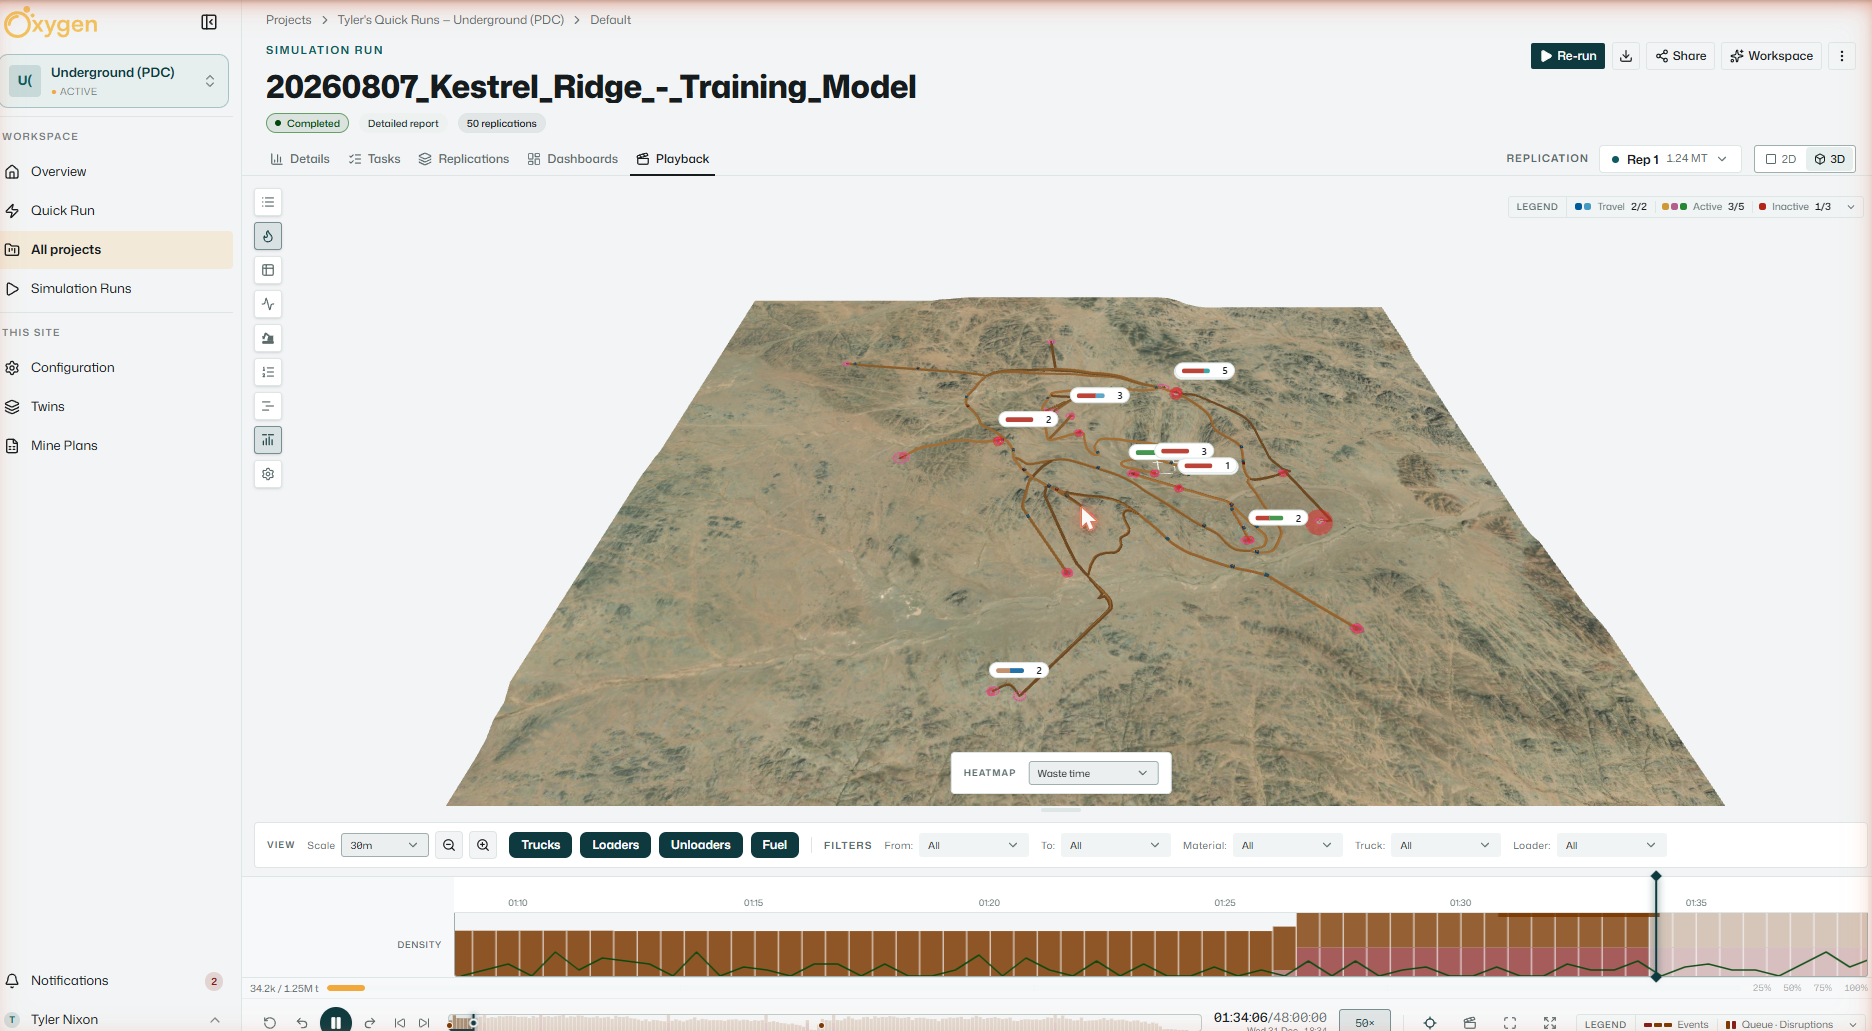Image resolution: width=1872 pixels, height=1031 pixels.
Task: Open the numbered list tool
Action: click(268, 372)
